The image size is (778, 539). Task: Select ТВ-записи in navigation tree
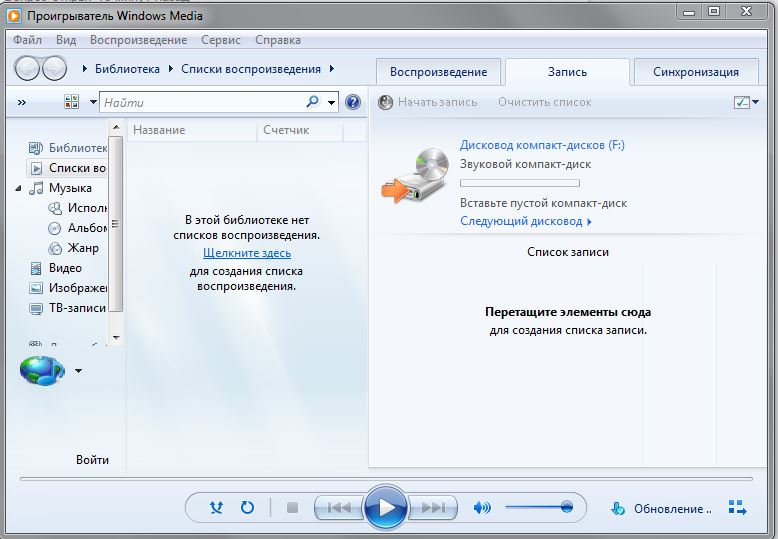point(68,308)
